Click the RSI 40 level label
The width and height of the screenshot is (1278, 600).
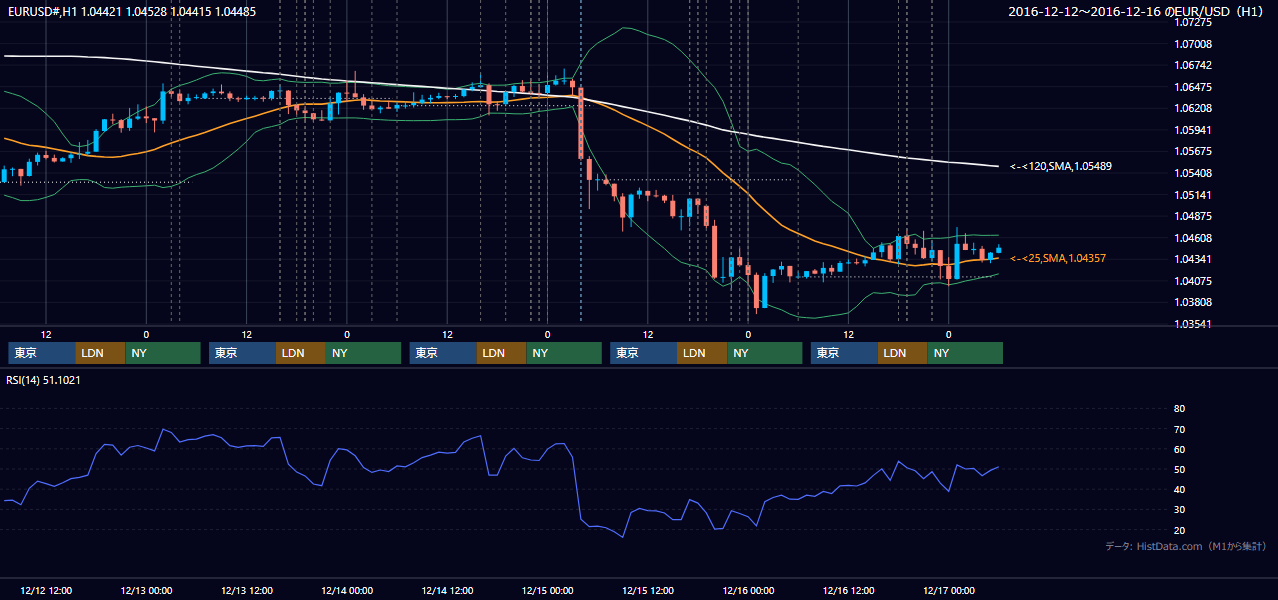click(x=1179, y=490)
